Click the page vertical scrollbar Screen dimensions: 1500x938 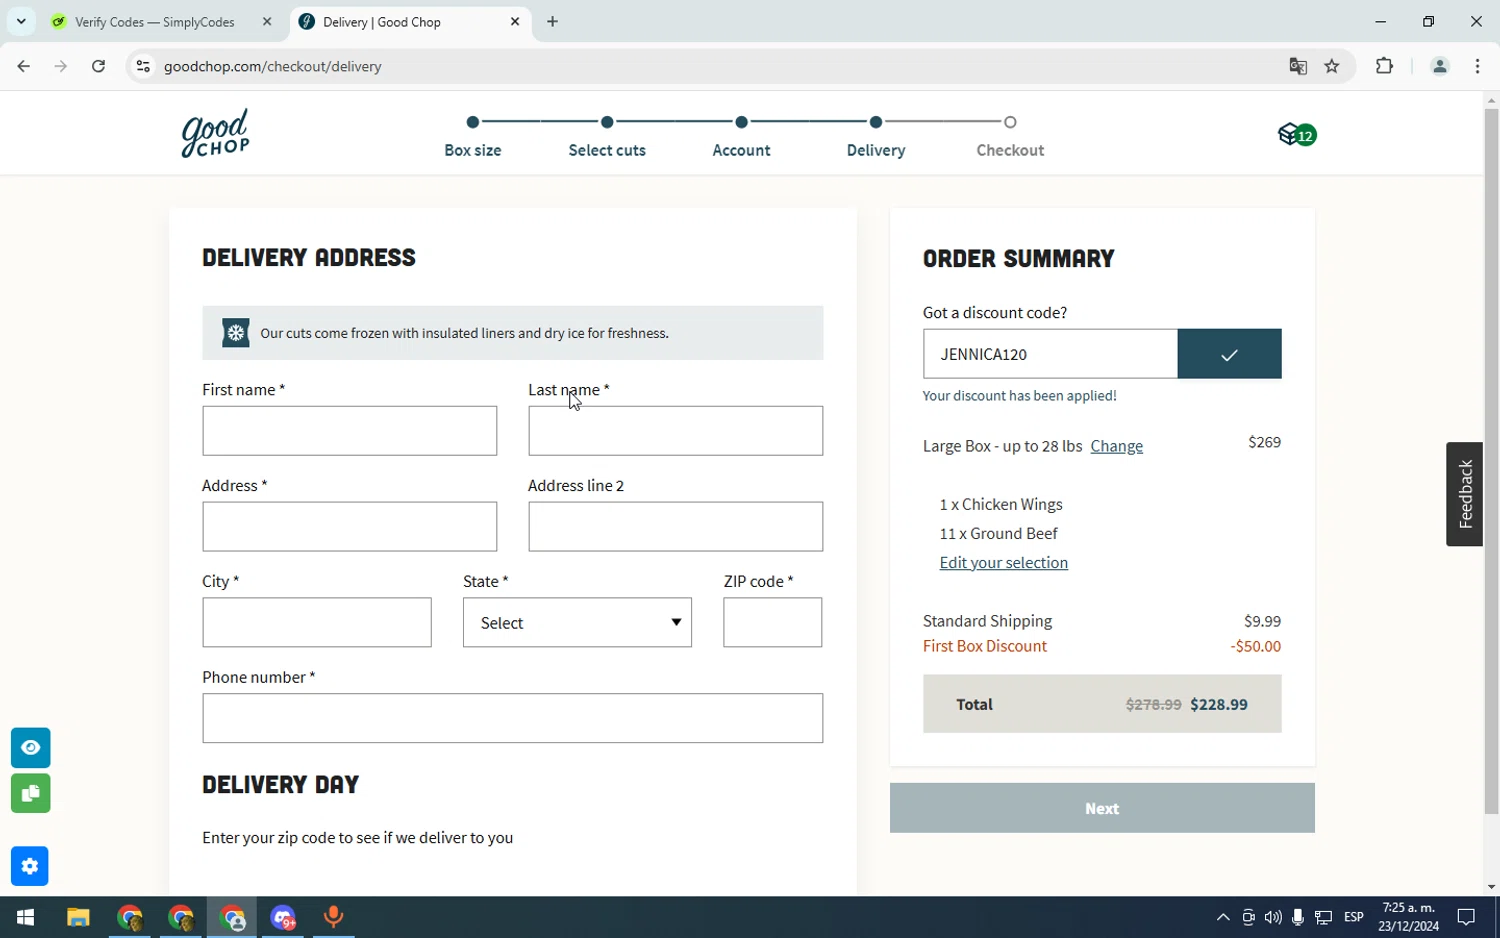(x=1491, y=460)
